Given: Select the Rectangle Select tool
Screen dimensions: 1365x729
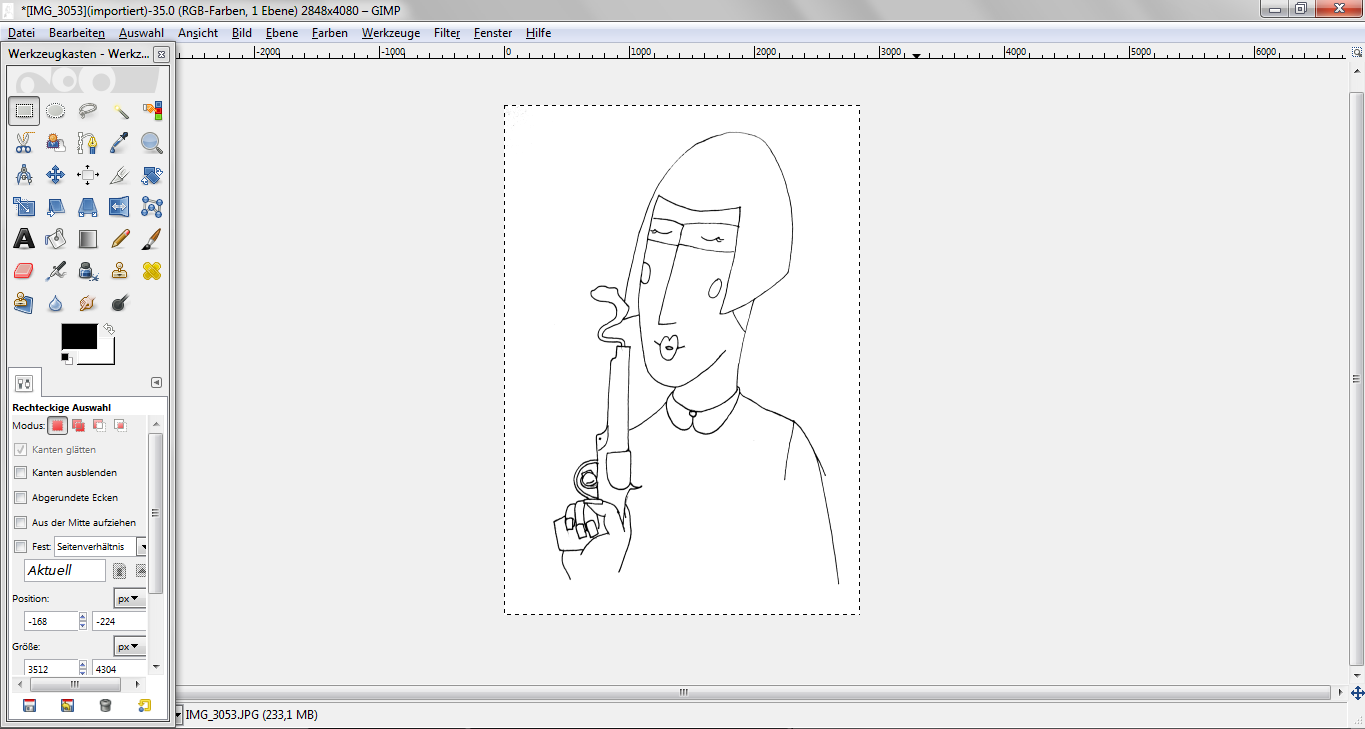Looking at the screenshot, I should [24, 111].
